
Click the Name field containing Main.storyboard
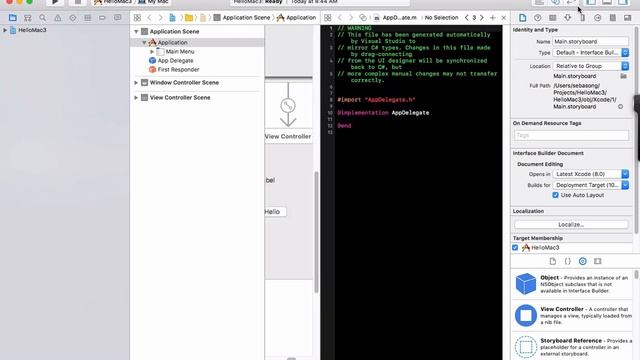(x=590, y=41)
